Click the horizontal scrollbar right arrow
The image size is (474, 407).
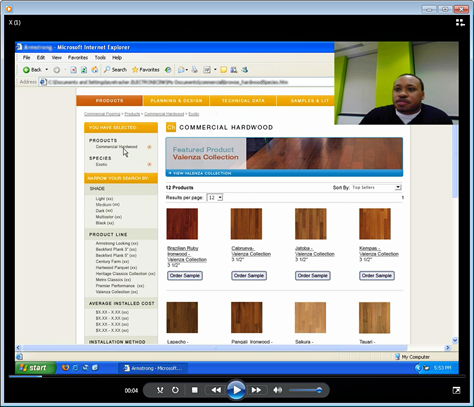point(448,348)
